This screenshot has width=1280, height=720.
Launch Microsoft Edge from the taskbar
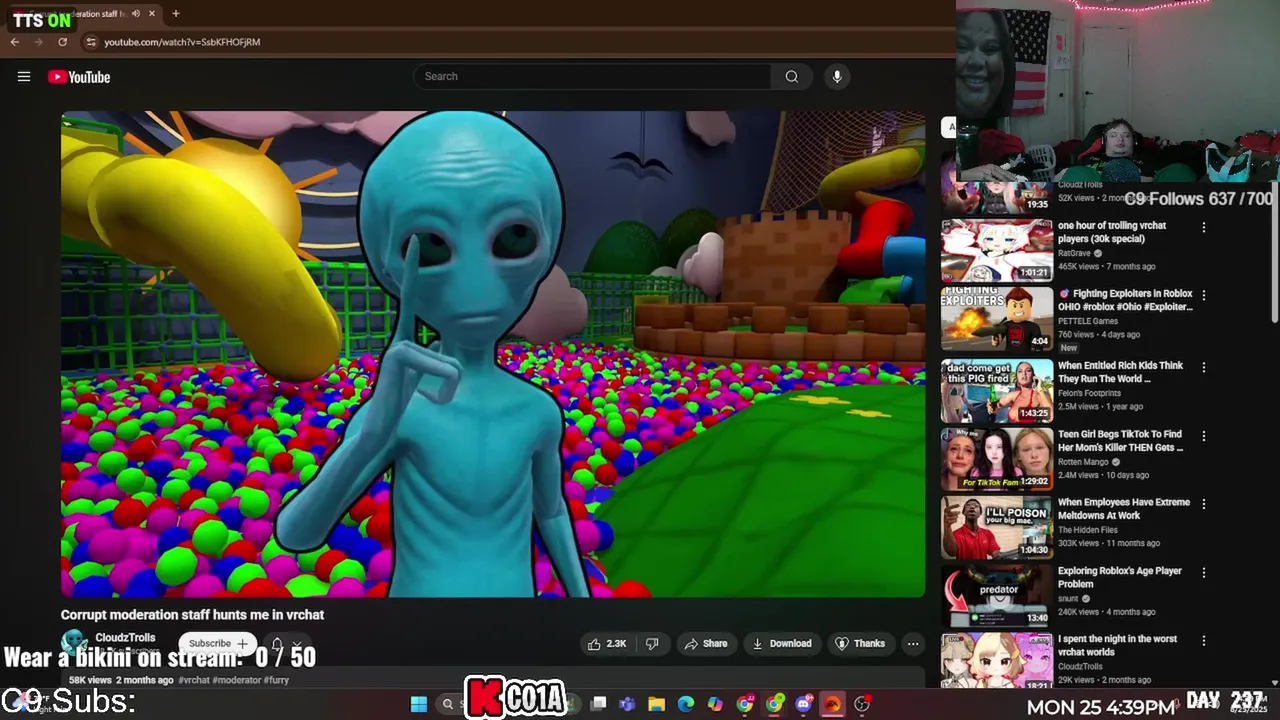point(685,704)
